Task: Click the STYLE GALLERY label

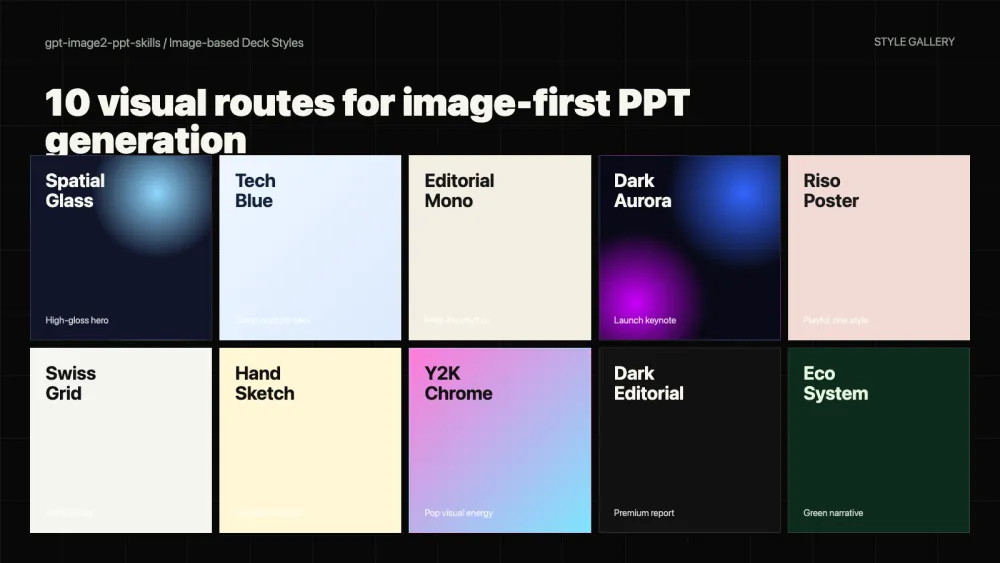Action: click(914, 41)
